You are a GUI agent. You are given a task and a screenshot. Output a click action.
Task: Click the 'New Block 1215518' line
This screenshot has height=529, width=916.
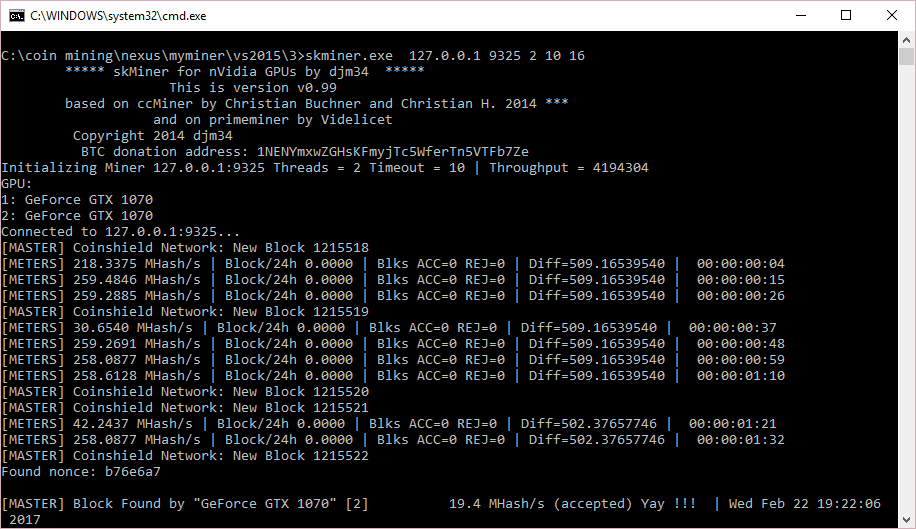click(185, 248)
